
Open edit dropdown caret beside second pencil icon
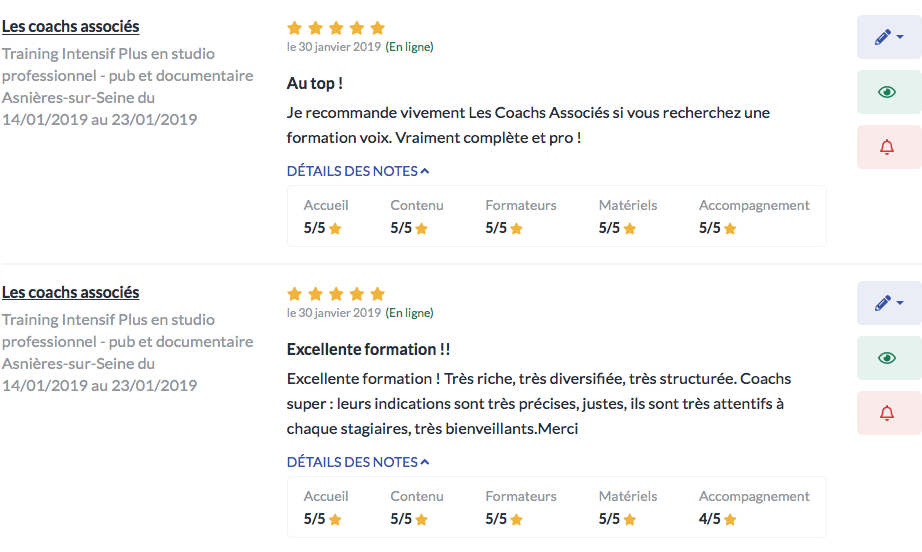[x=900, y=303]
